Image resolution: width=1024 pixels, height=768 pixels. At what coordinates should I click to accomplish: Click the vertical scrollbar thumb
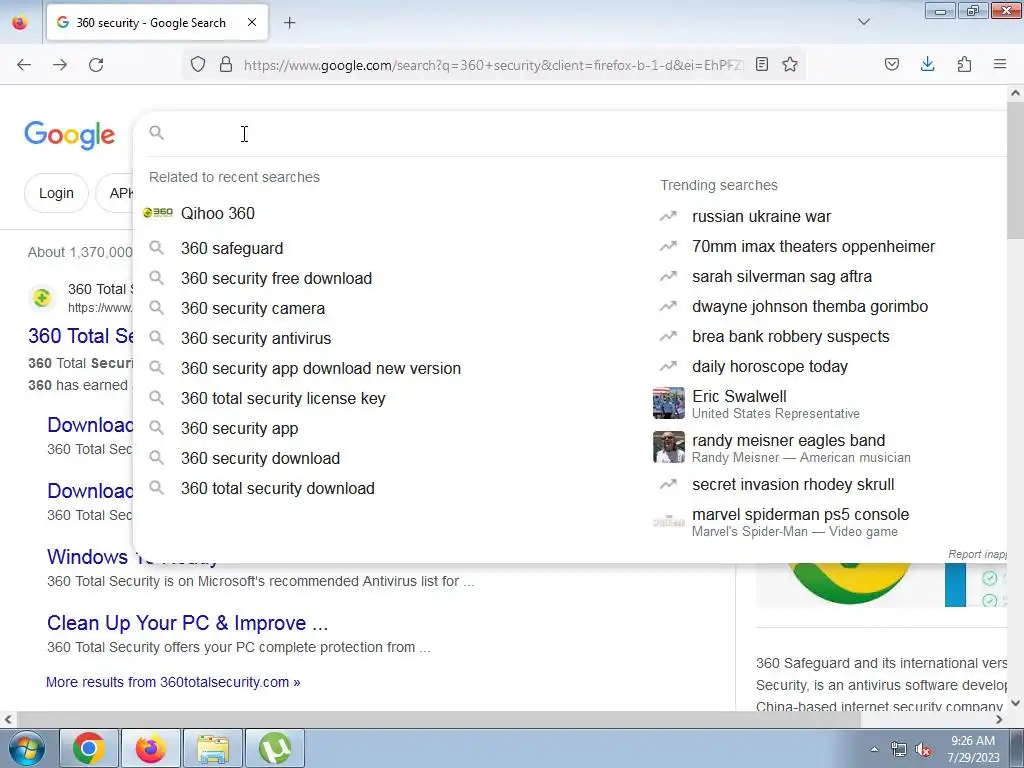[1015, 171]
